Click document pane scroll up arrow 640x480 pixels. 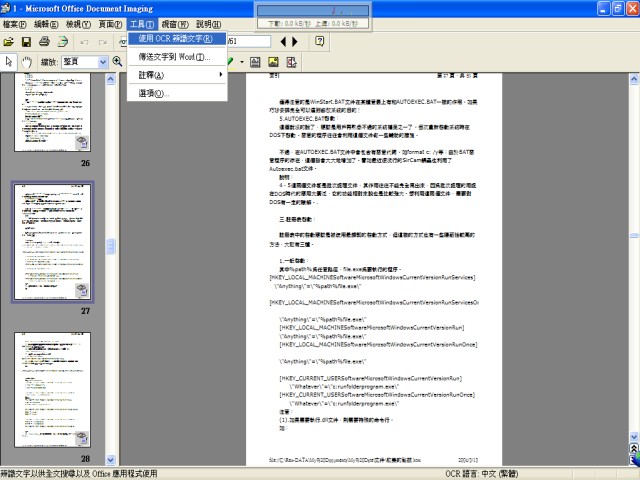click(x=634, y=79)
